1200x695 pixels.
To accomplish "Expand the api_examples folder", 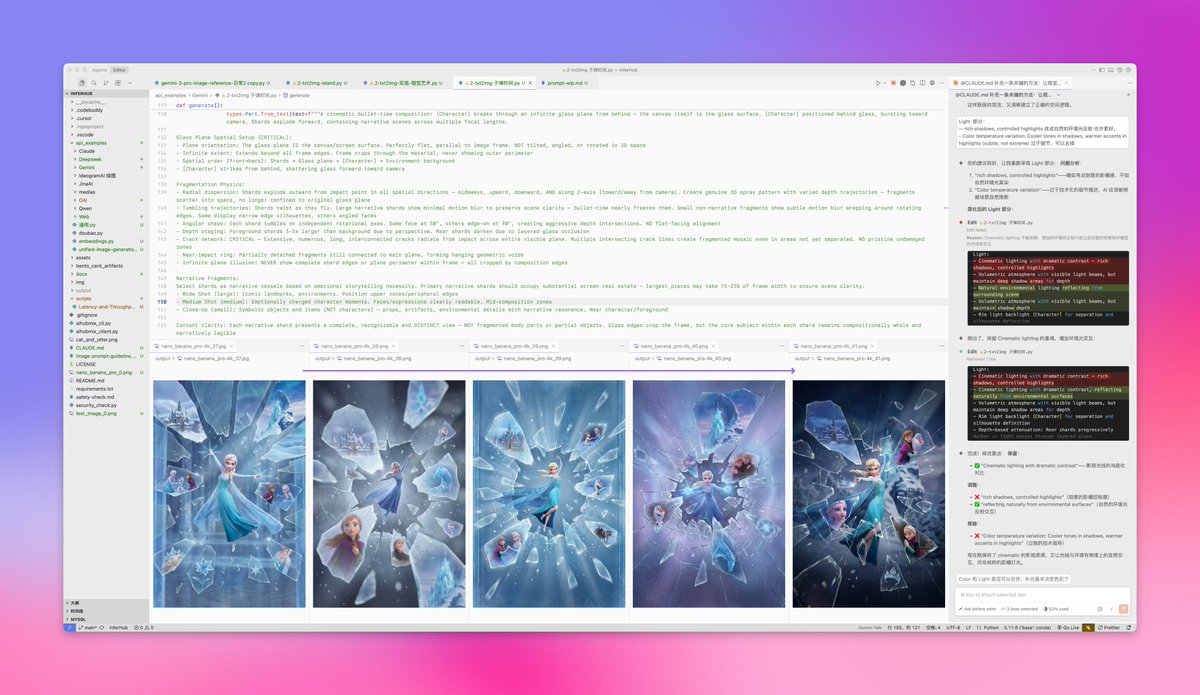I will click(91, 143).
